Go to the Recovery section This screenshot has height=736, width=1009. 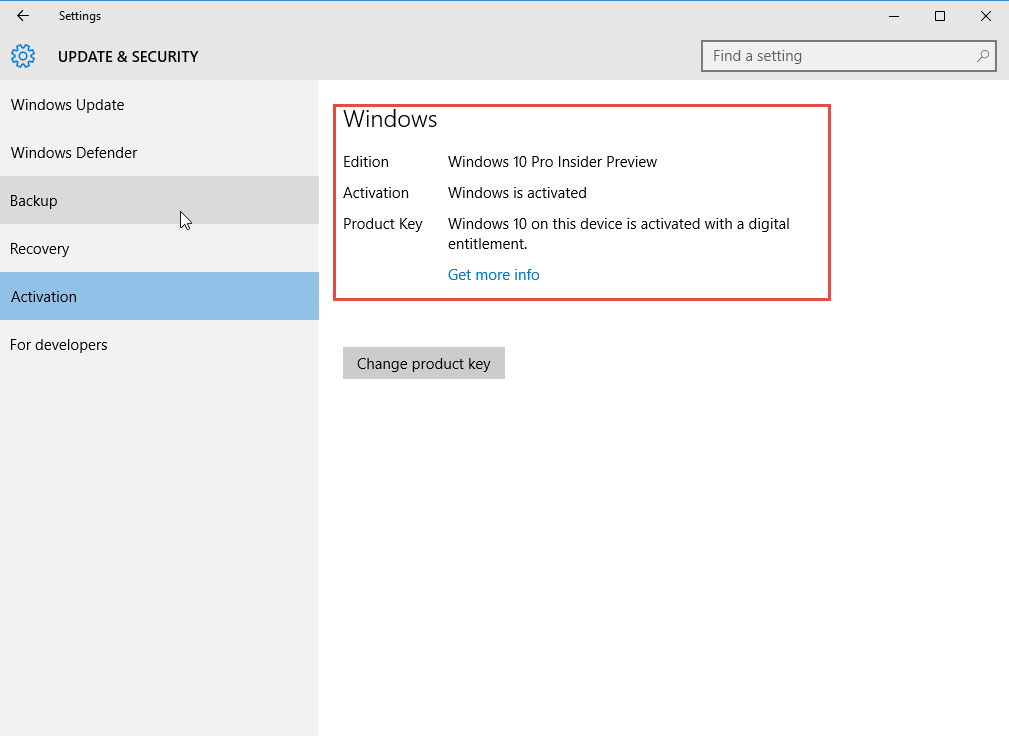click(160, 249)
